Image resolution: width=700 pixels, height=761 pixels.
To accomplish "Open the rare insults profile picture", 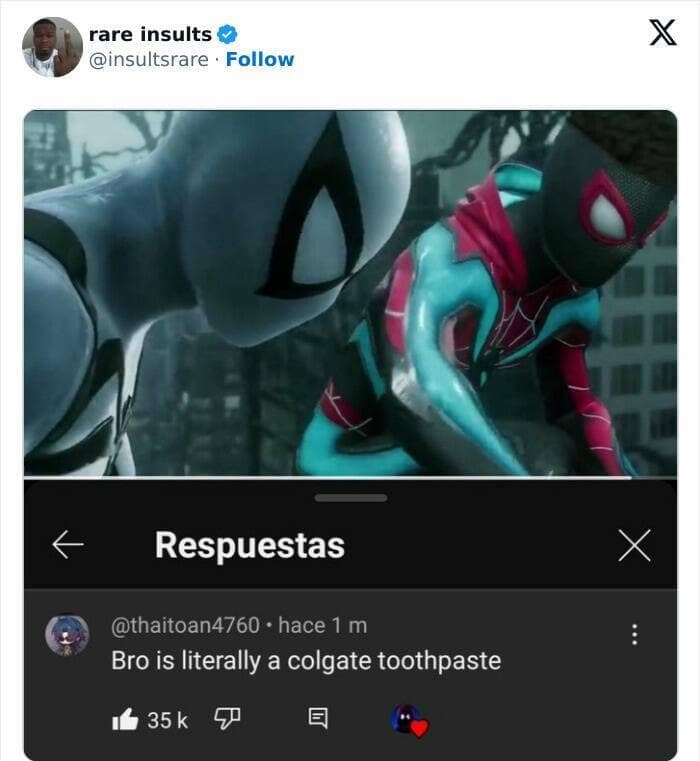I will click(52, 48).
